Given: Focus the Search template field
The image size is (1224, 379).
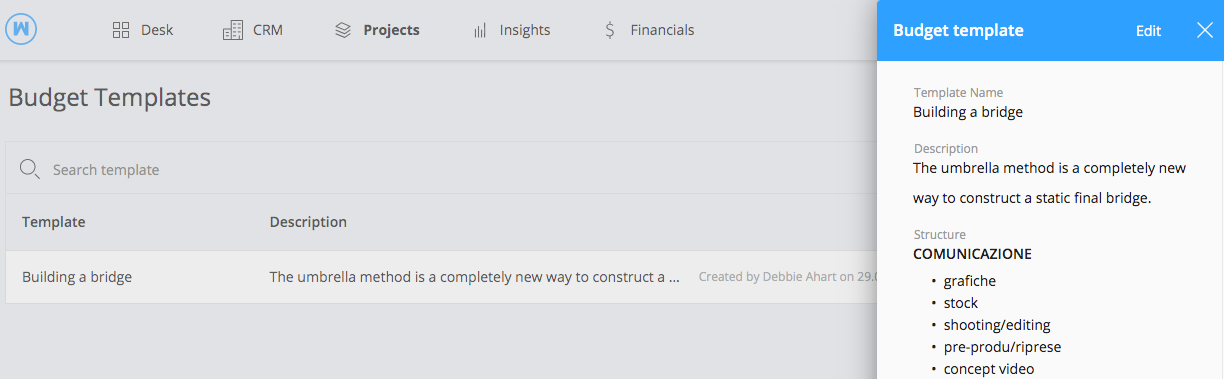Looking at the screenshot, I should pos(440,169).
